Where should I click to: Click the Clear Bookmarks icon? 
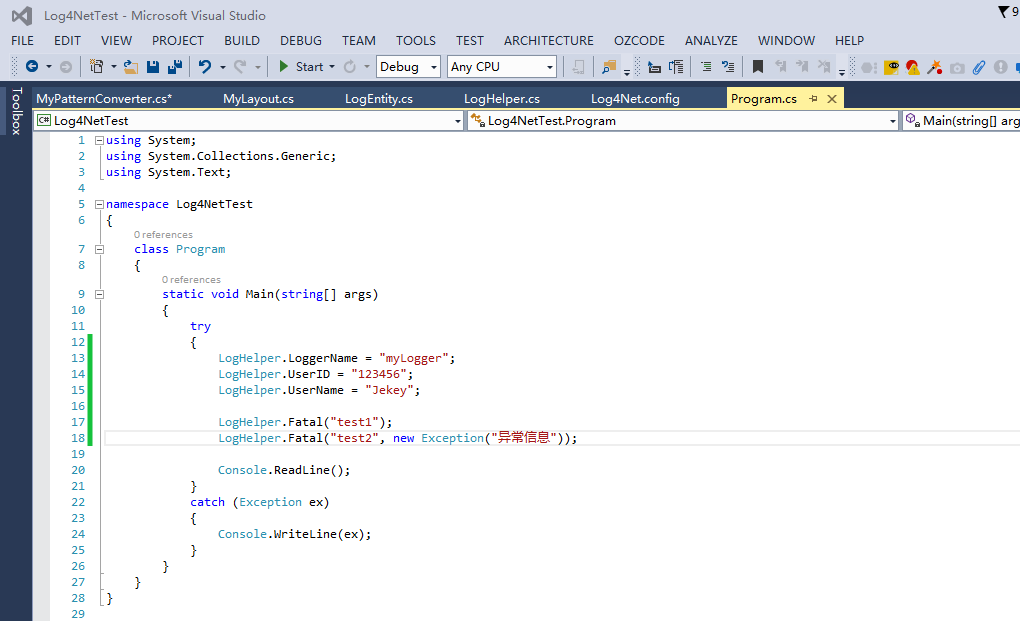pos(824,66)
